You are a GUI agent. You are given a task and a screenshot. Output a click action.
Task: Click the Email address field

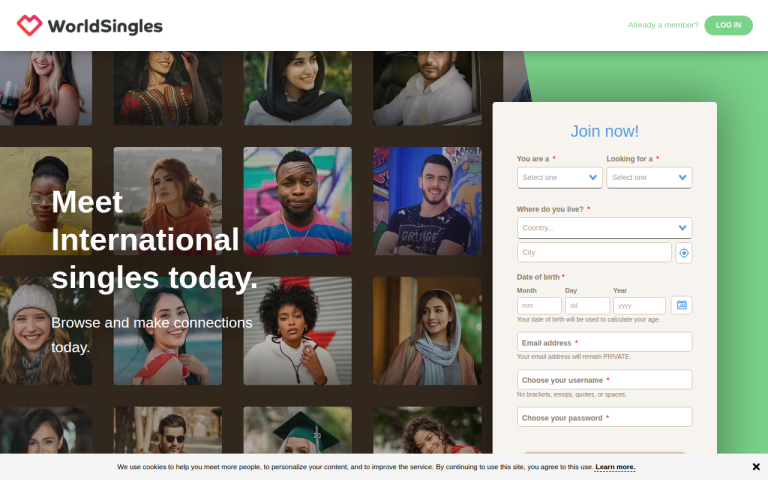[604, 342]
